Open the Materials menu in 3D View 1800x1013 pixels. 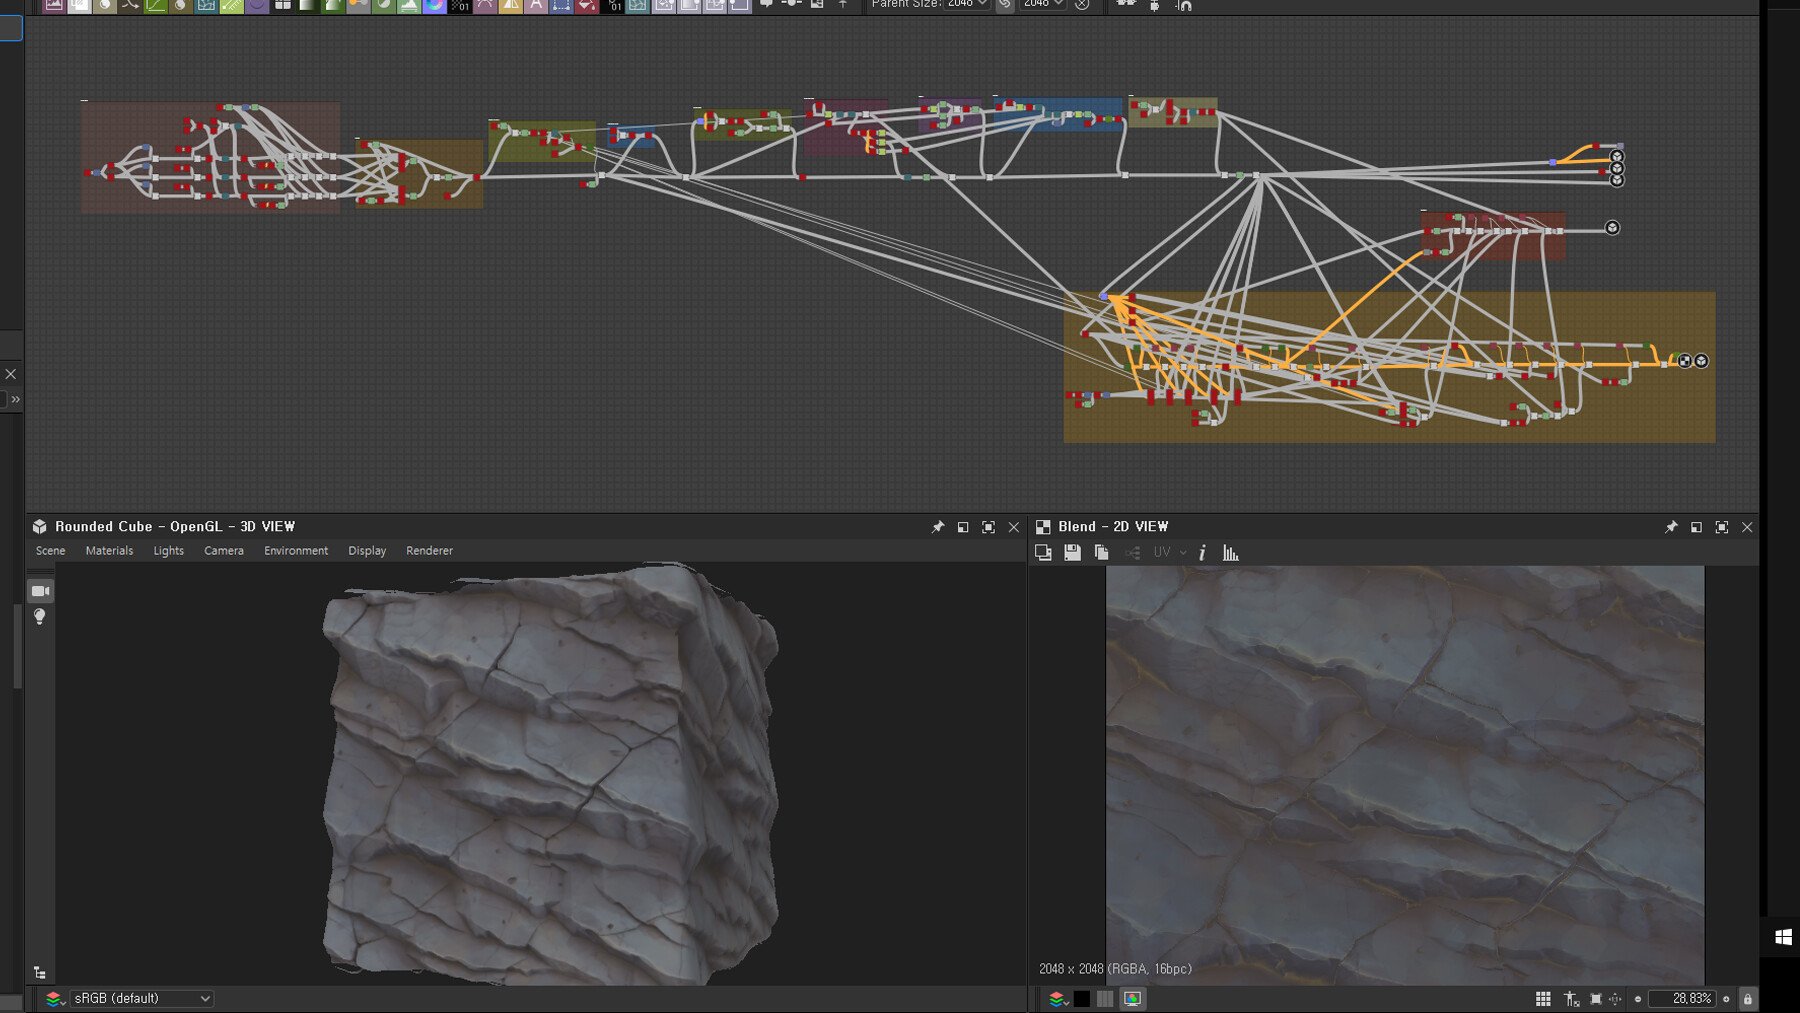point(109,551)
